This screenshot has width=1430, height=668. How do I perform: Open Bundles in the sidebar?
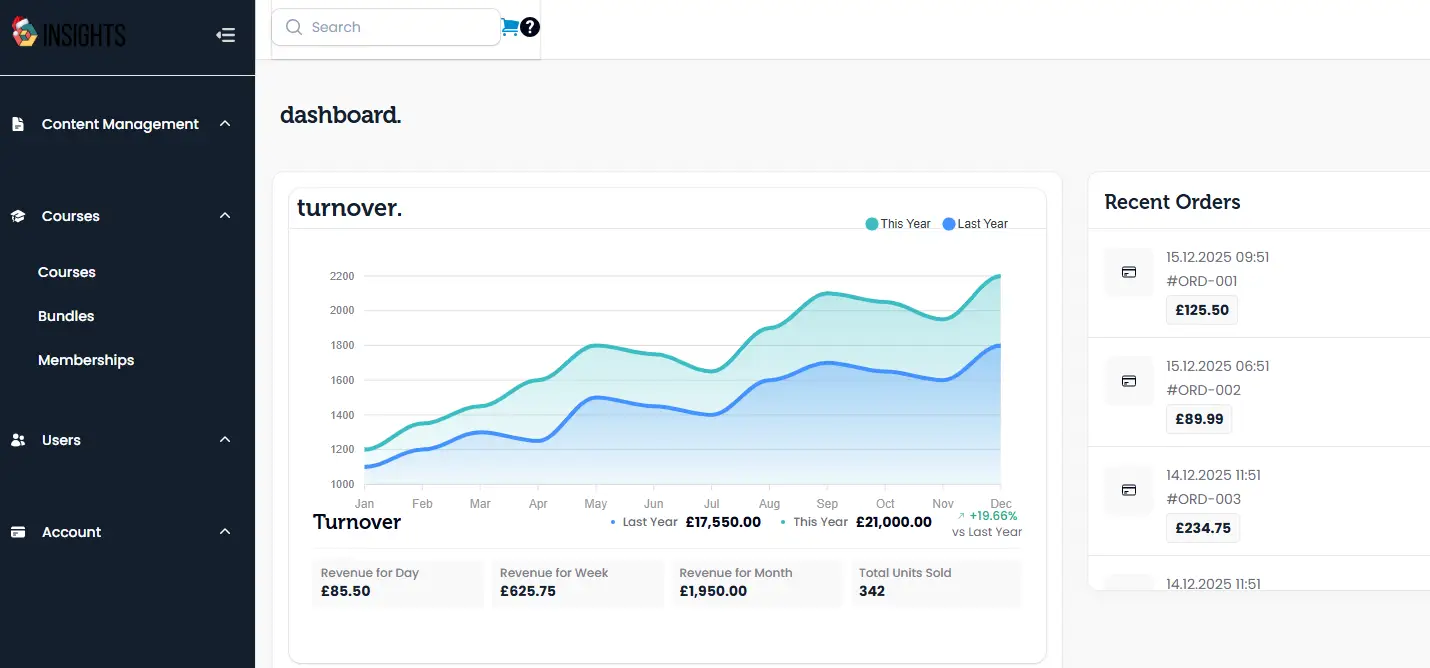[x=66, y=316]
